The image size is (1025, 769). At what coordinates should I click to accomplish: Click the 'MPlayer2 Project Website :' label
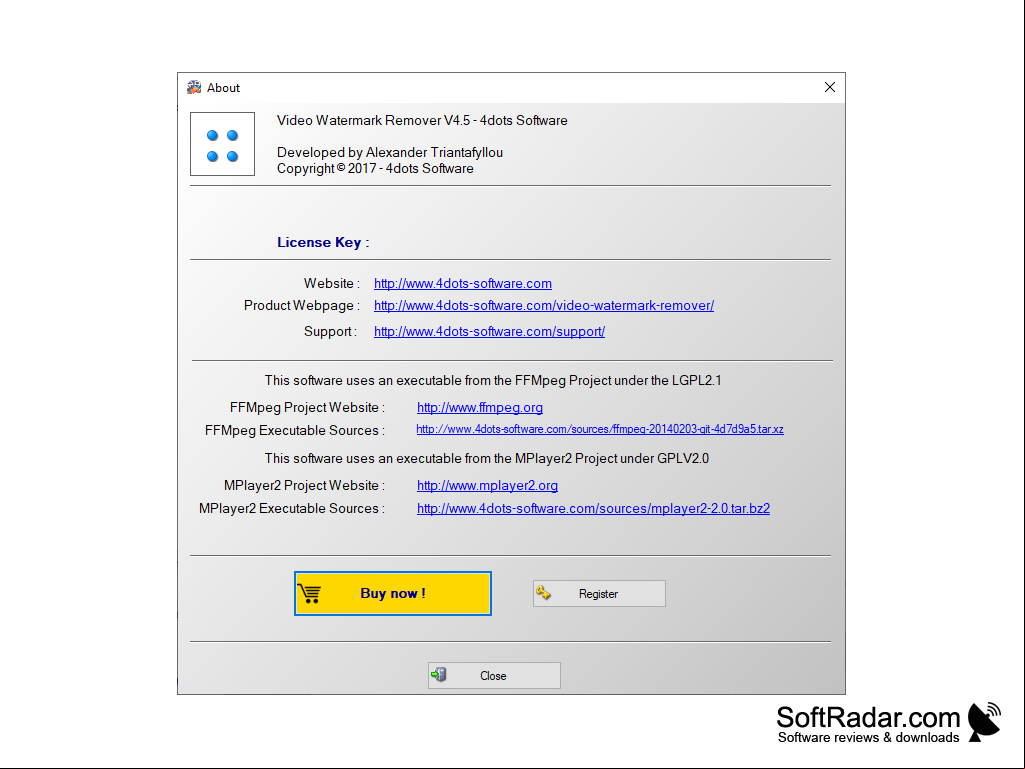[304, 486]
